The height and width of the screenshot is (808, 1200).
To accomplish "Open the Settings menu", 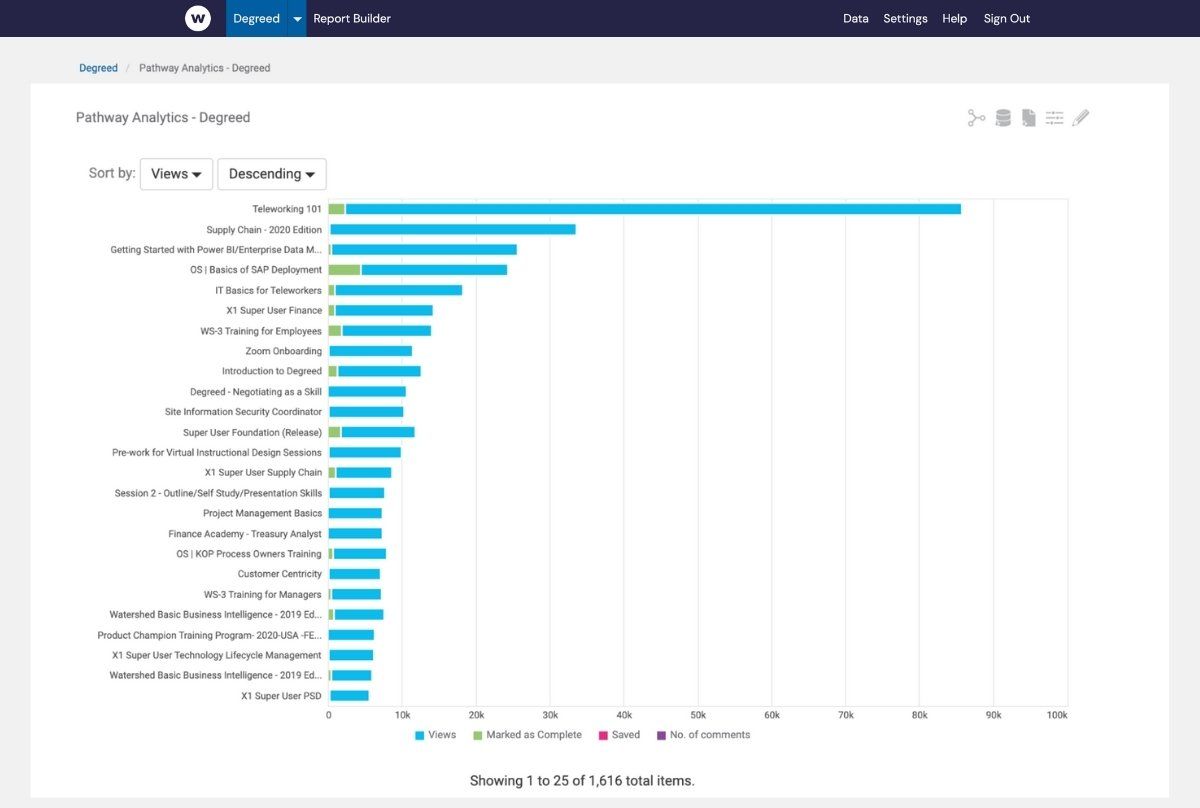I will [905, 18].
